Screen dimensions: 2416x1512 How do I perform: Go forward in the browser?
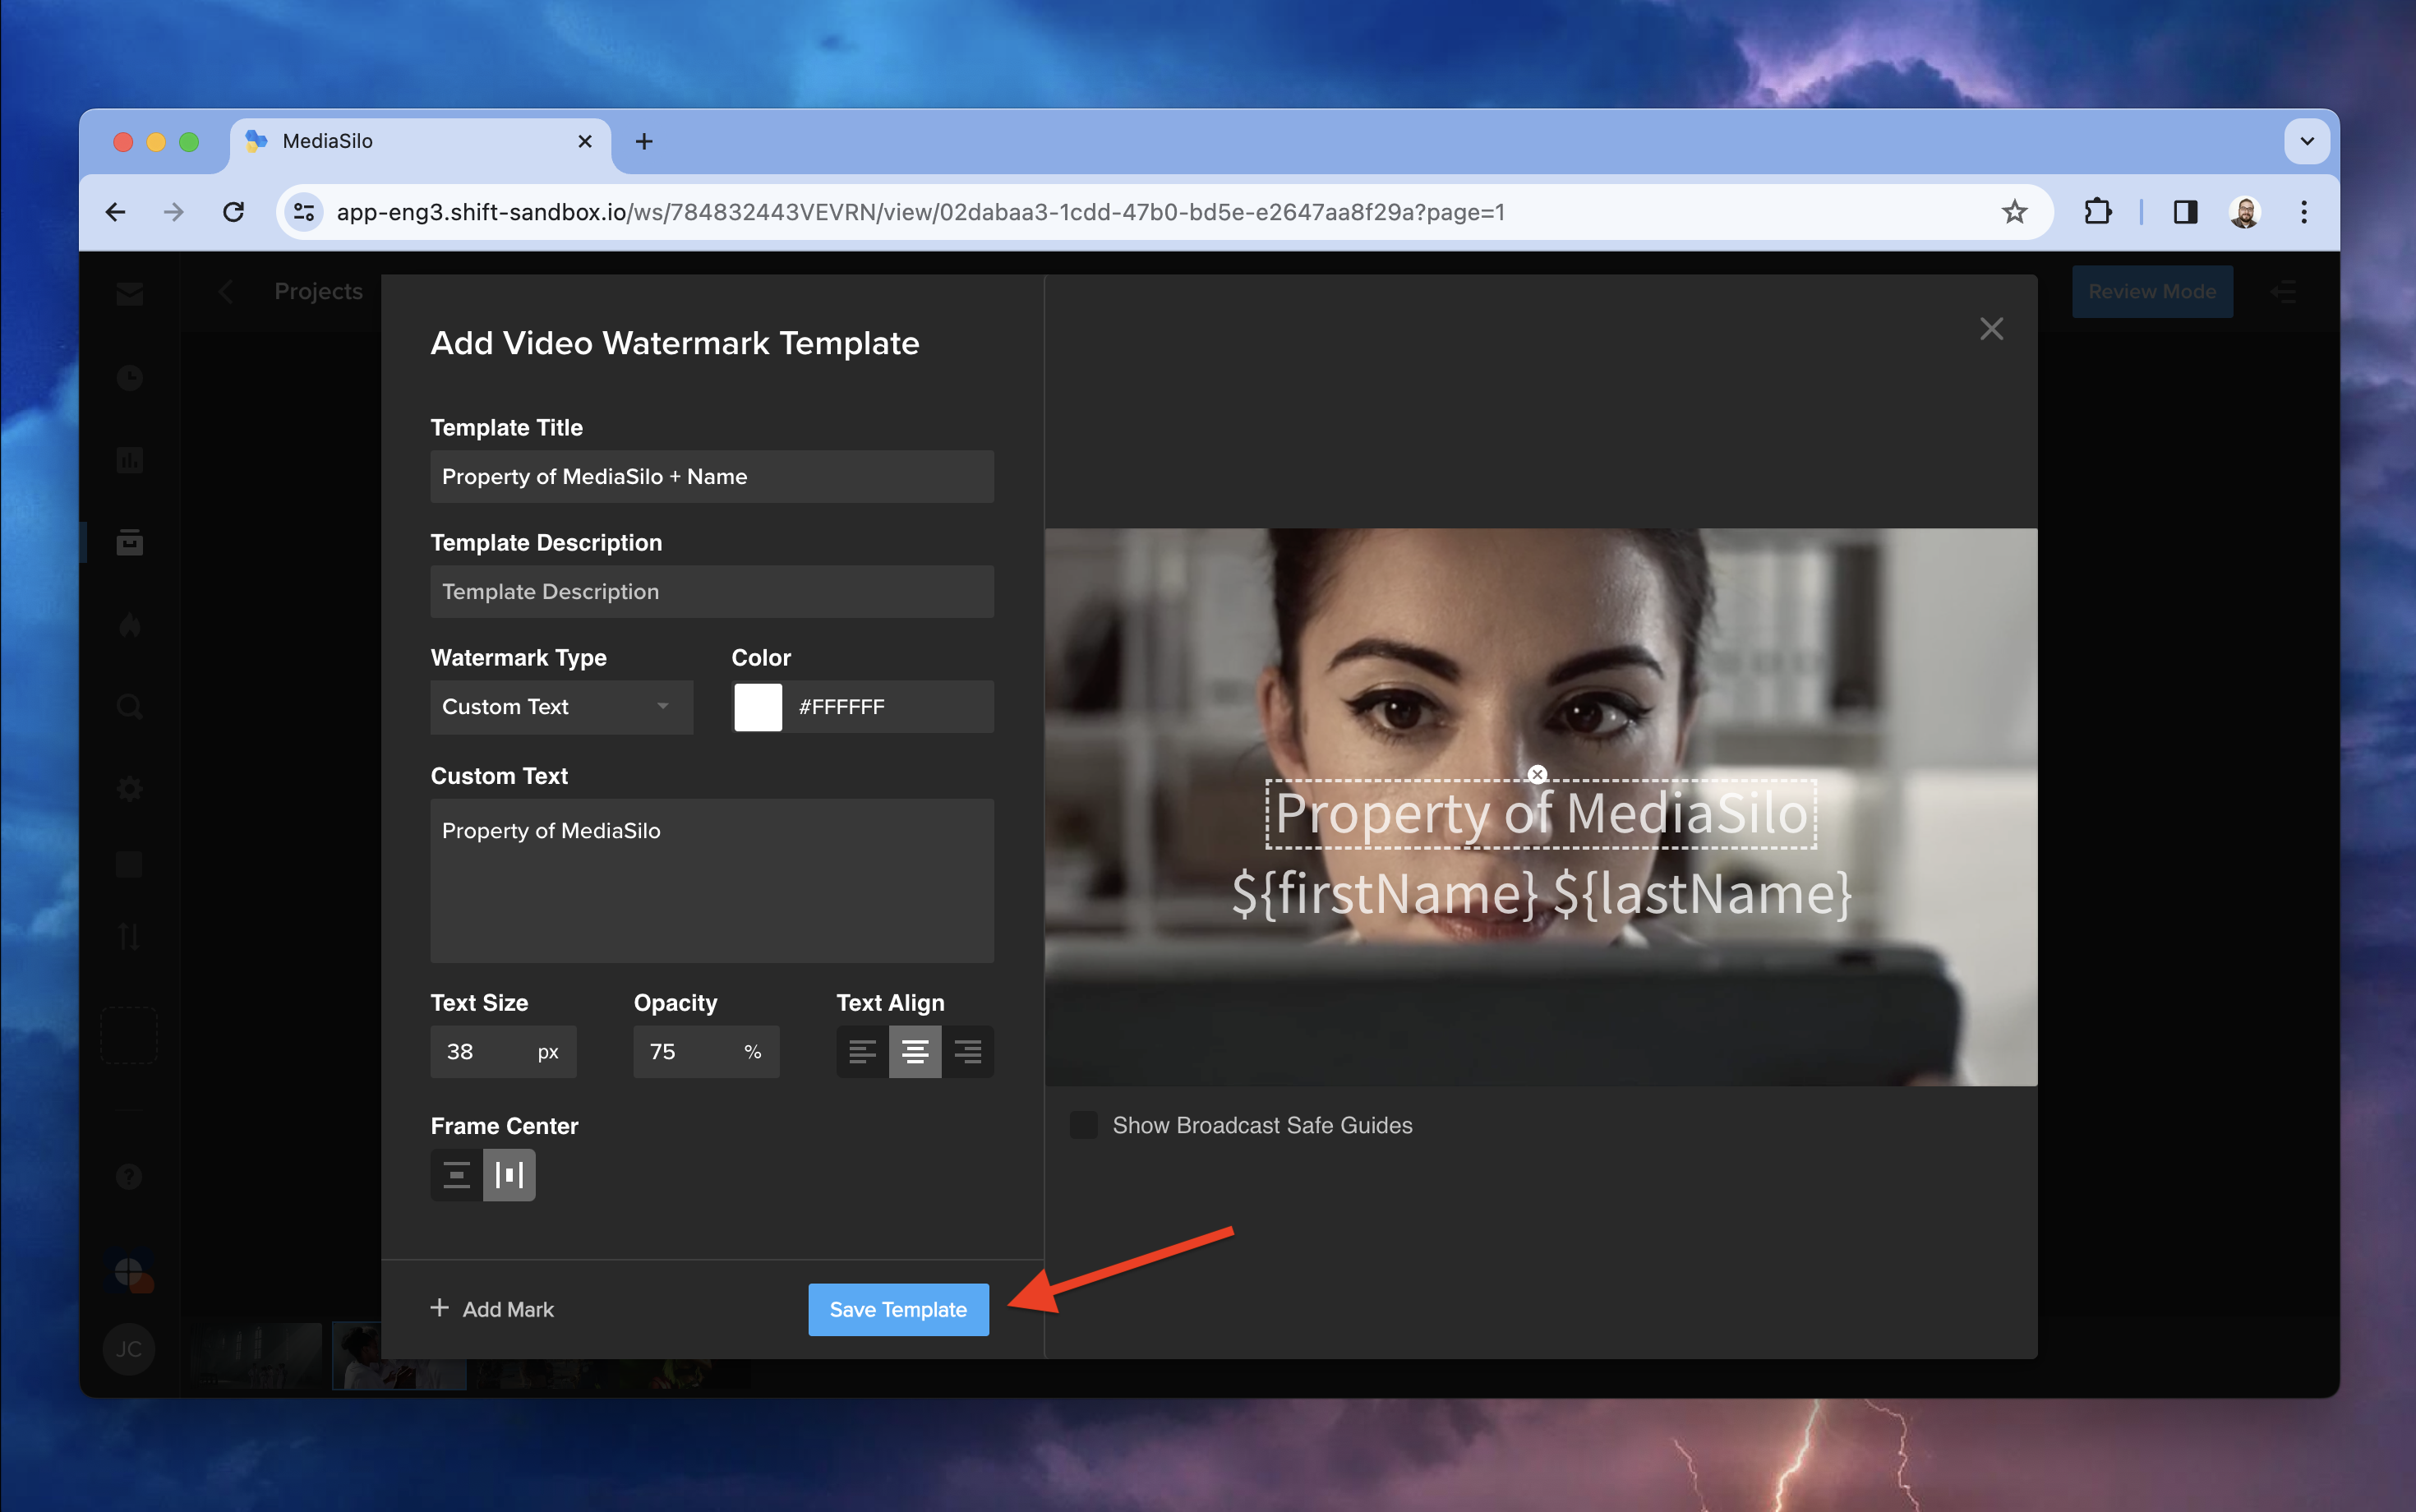pyautogui.click(x=174, y=212)
